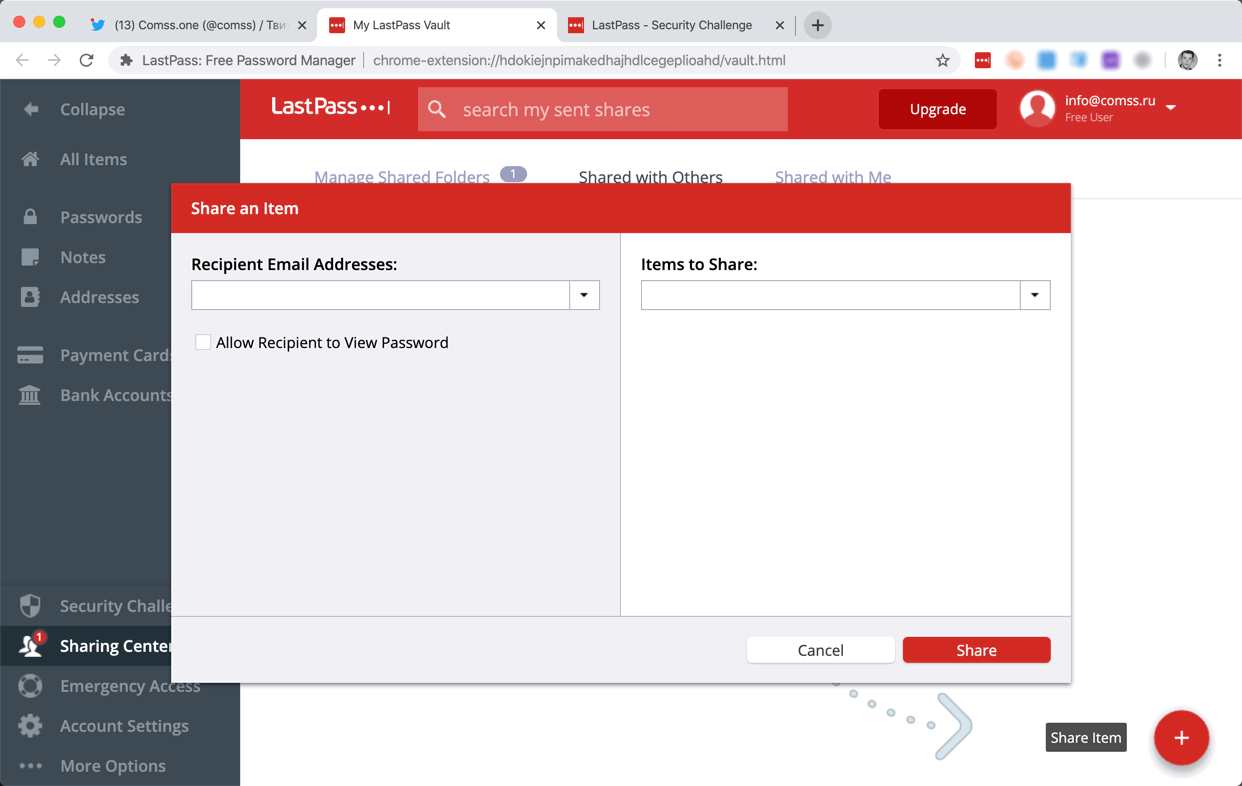
Task: Open the Notes icon in sidebar
Action: (x=31, y=257)
